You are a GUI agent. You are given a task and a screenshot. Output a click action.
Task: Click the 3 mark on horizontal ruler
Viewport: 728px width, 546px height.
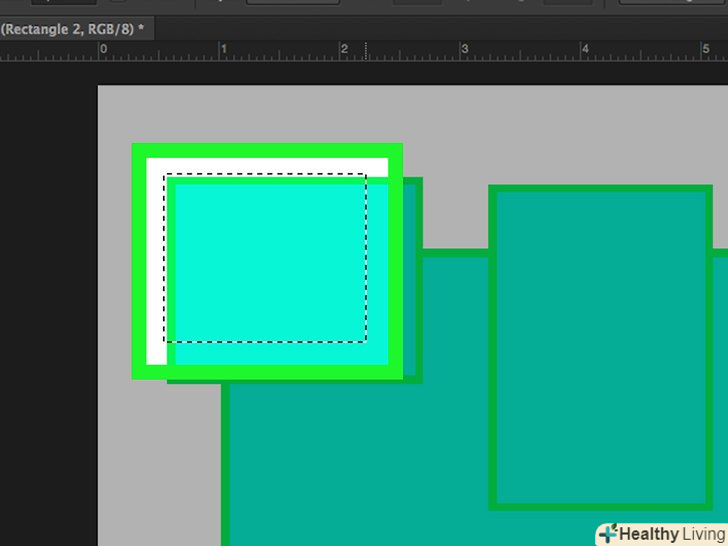coord(464,49)
